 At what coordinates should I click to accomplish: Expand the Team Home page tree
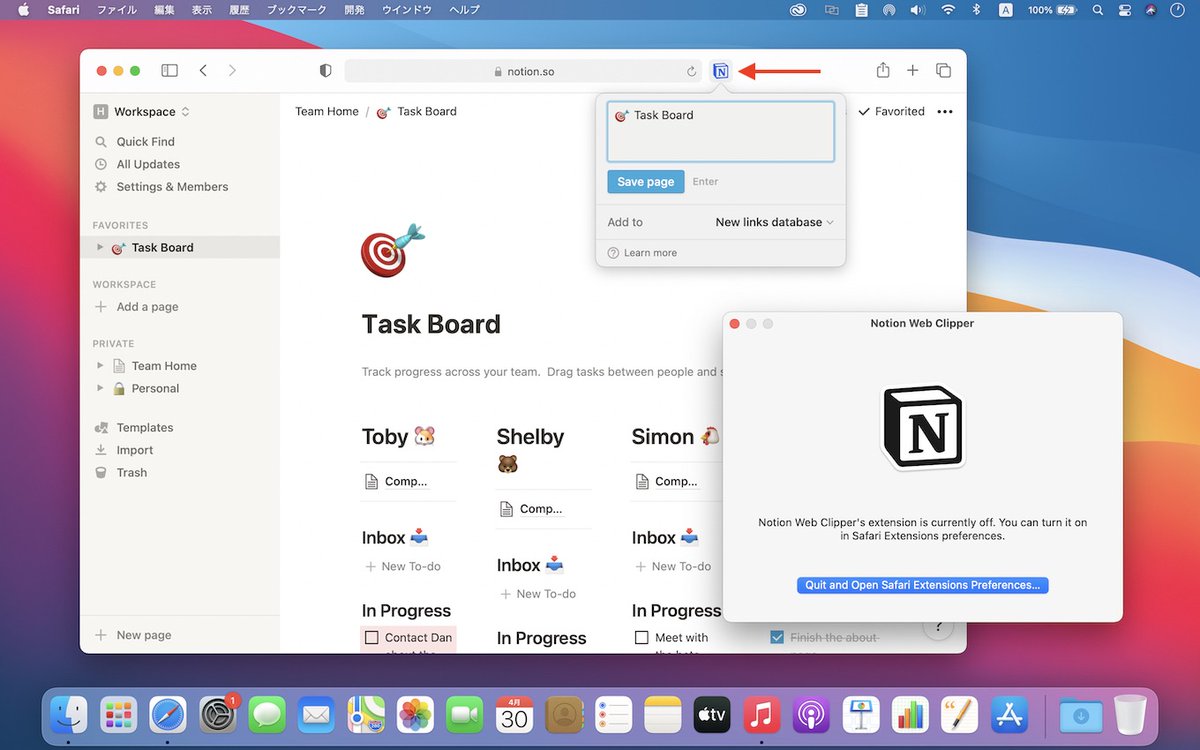pyautogui.click(x=100, y=366)
